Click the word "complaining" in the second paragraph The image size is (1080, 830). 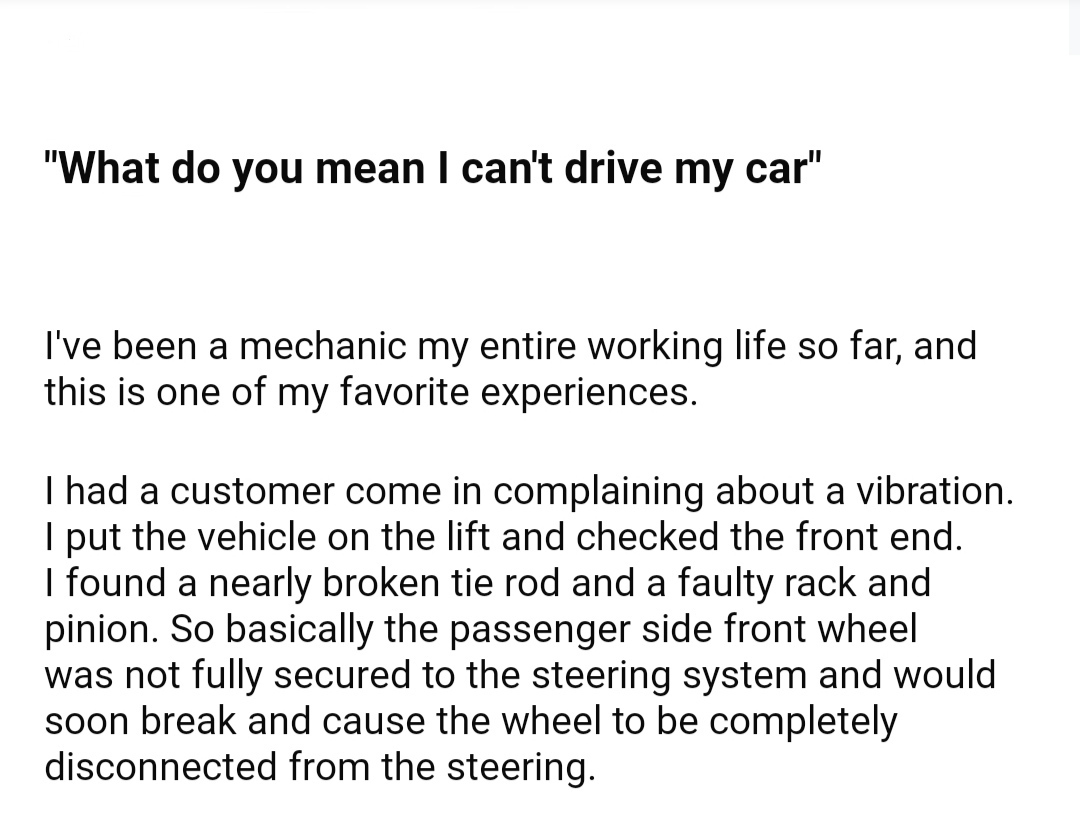pyautogui.click(x=598, y=490)
